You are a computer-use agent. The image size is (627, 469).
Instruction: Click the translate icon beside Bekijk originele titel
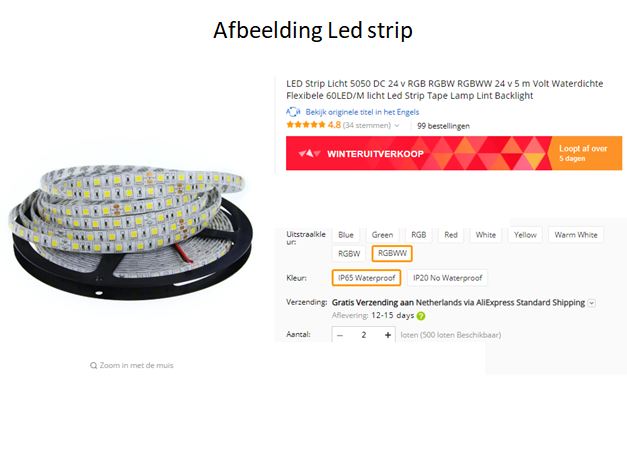[293, 112]
